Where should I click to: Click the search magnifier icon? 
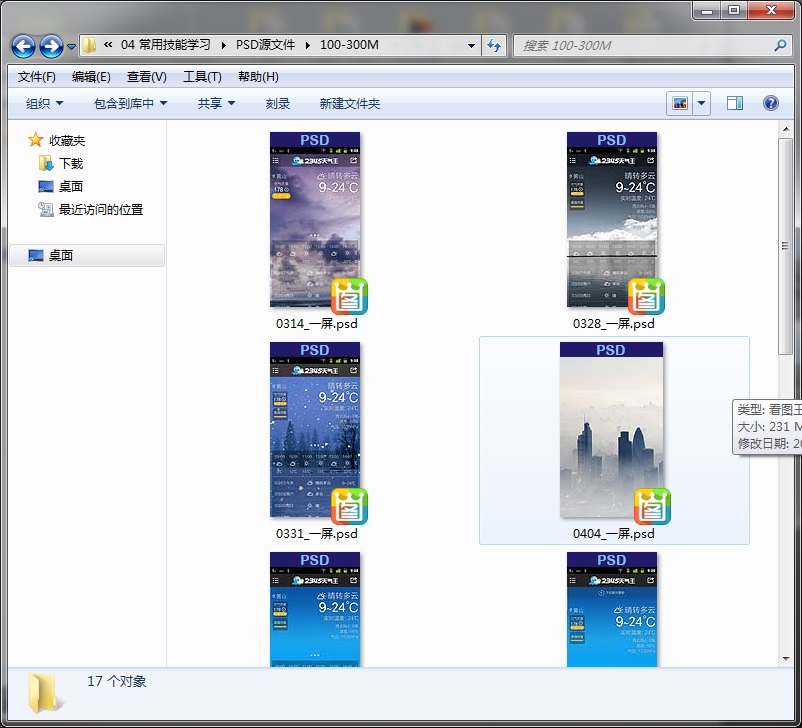[780, 45]
